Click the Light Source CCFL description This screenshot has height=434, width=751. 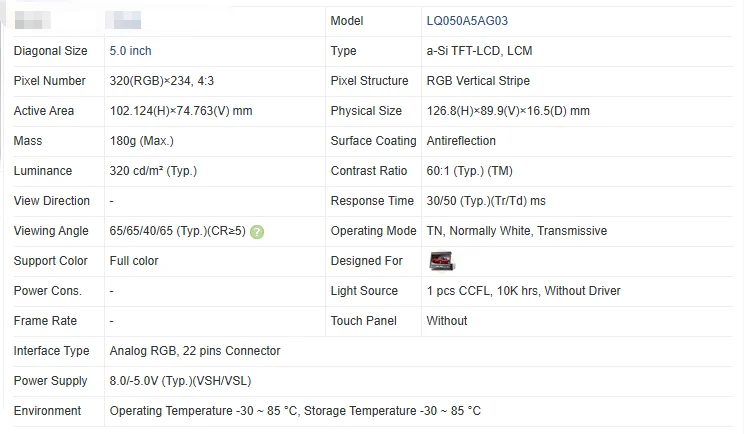coord(523,291)
